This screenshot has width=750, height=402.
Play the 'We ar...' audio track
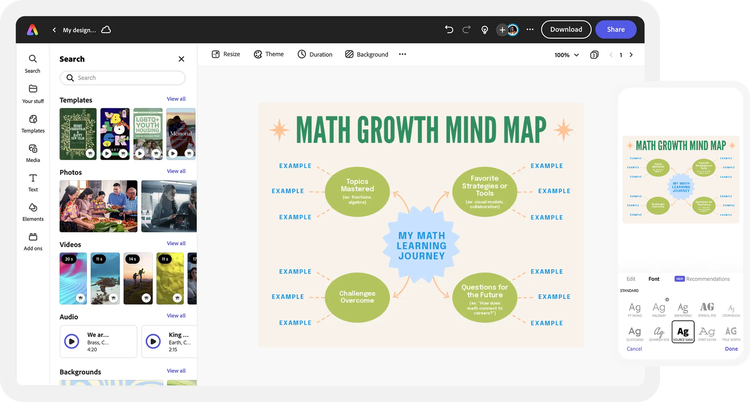pos(72,341)
